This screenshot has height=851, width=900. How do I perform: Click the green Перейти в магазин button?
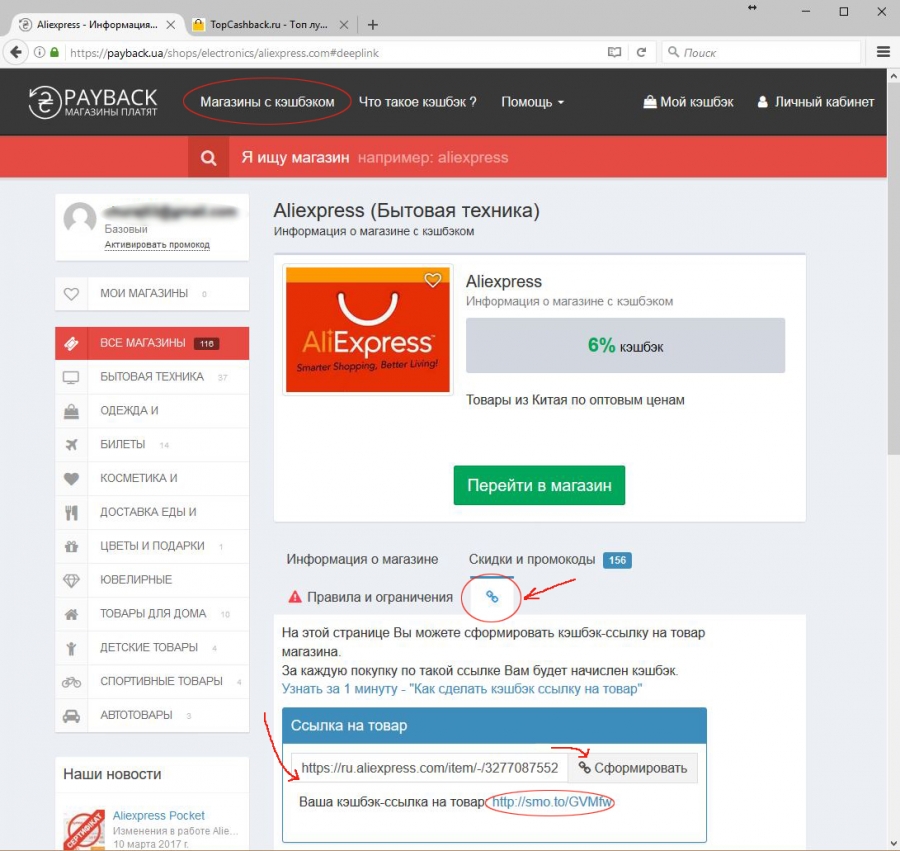click(539, 485)
